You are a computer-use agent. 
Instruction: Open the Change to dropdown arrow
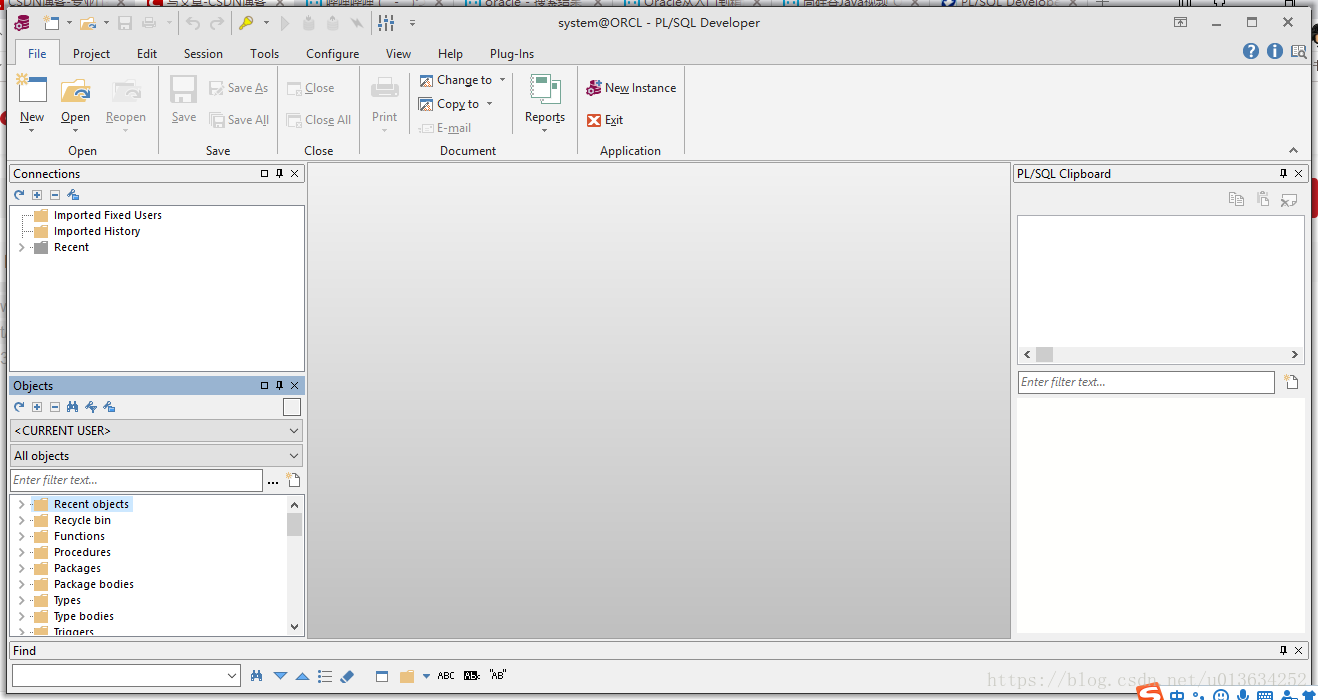pos(502,80)
